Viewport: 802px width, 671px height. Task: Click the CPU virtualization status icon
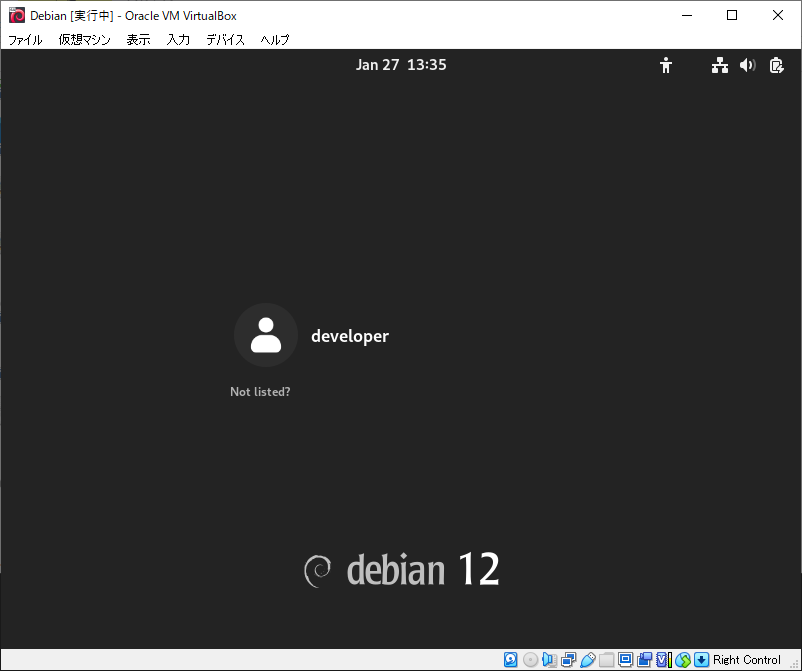[663, 659]
